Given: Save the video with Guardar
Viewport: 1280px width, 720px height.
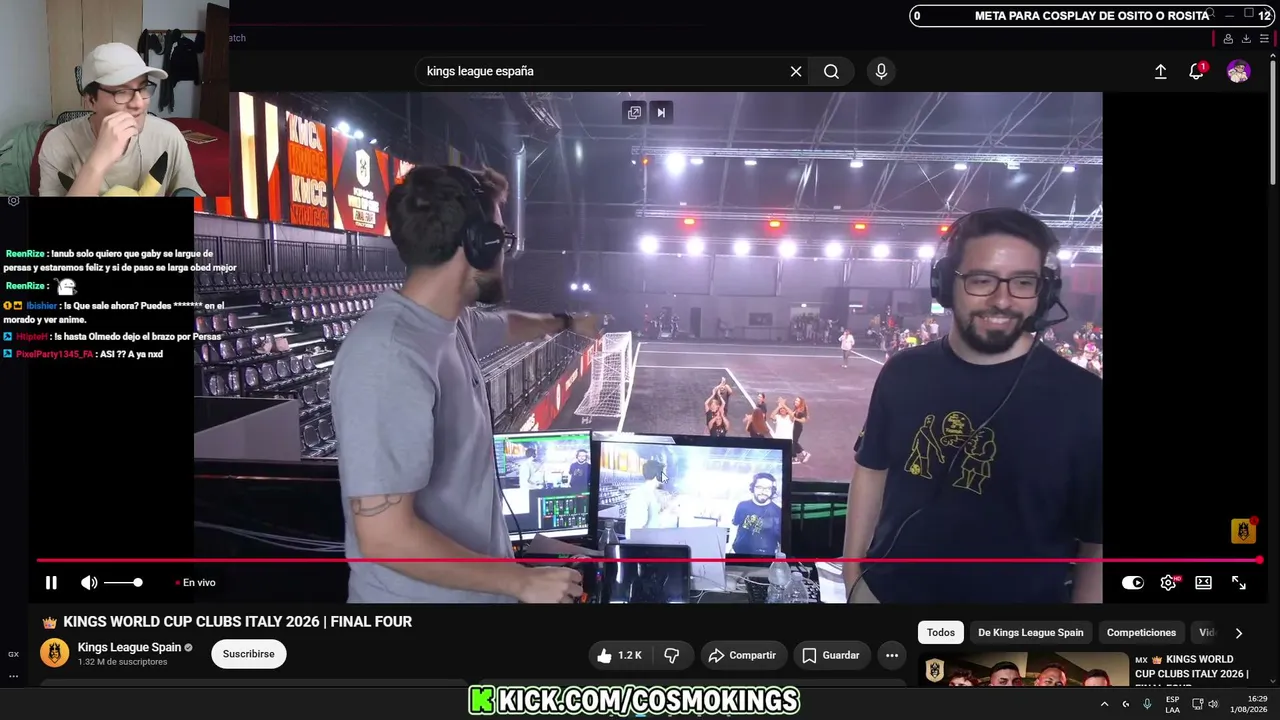Looking at the screenshot, I should 831,655.
